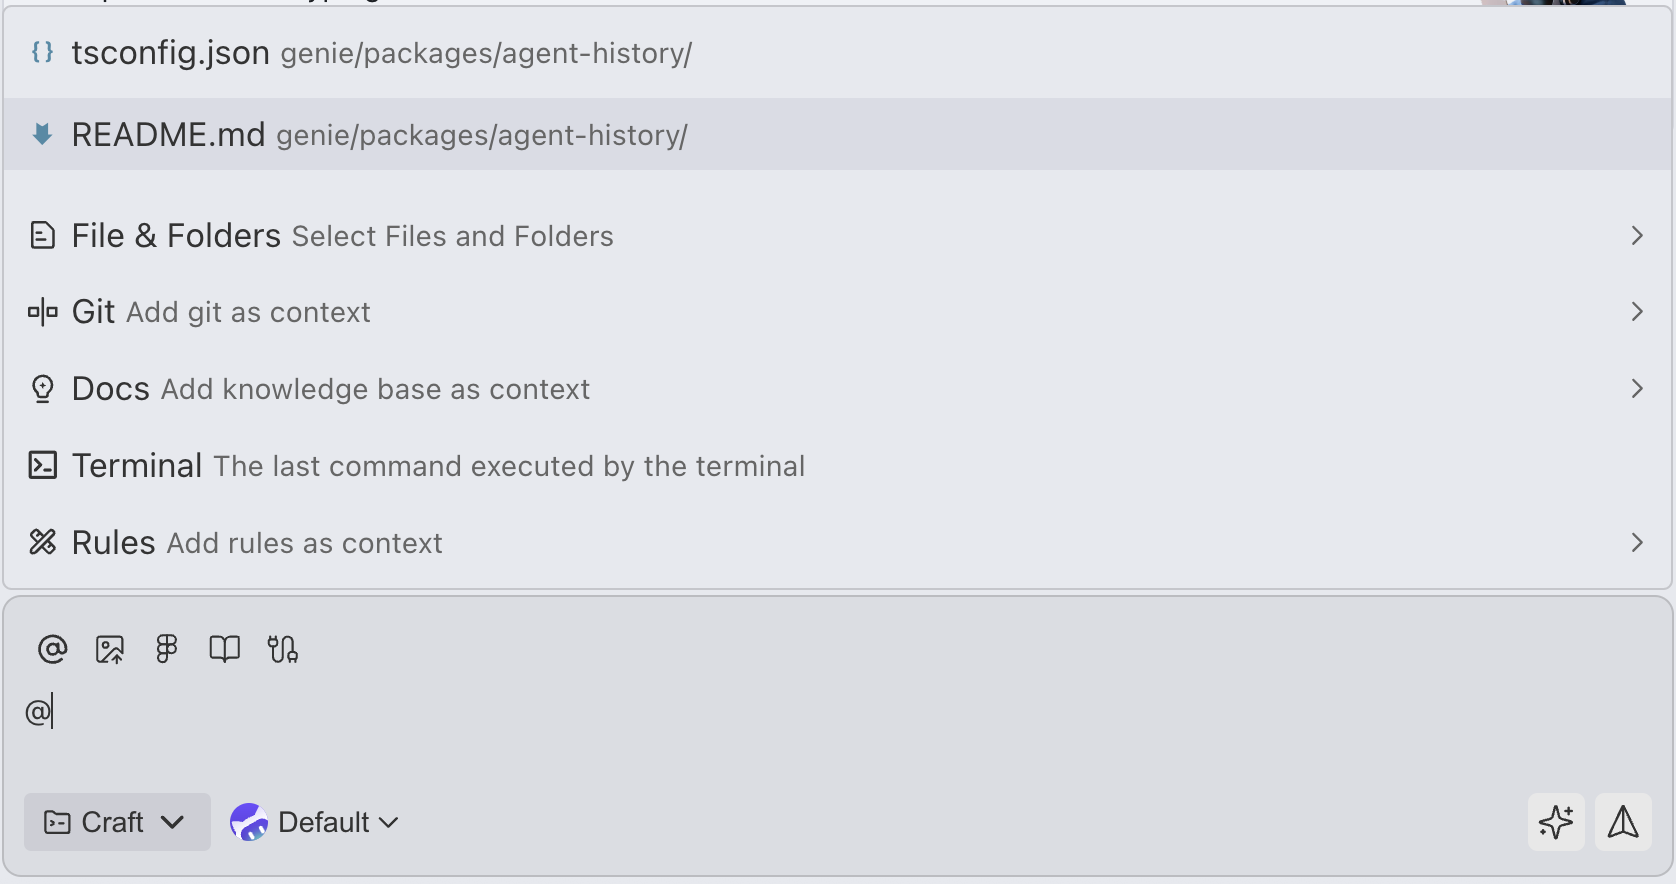This screenshot has height=884, width=1676.
Task: Select Terminal last command as context
Action: pyautogui.click(x=438, y=466)
